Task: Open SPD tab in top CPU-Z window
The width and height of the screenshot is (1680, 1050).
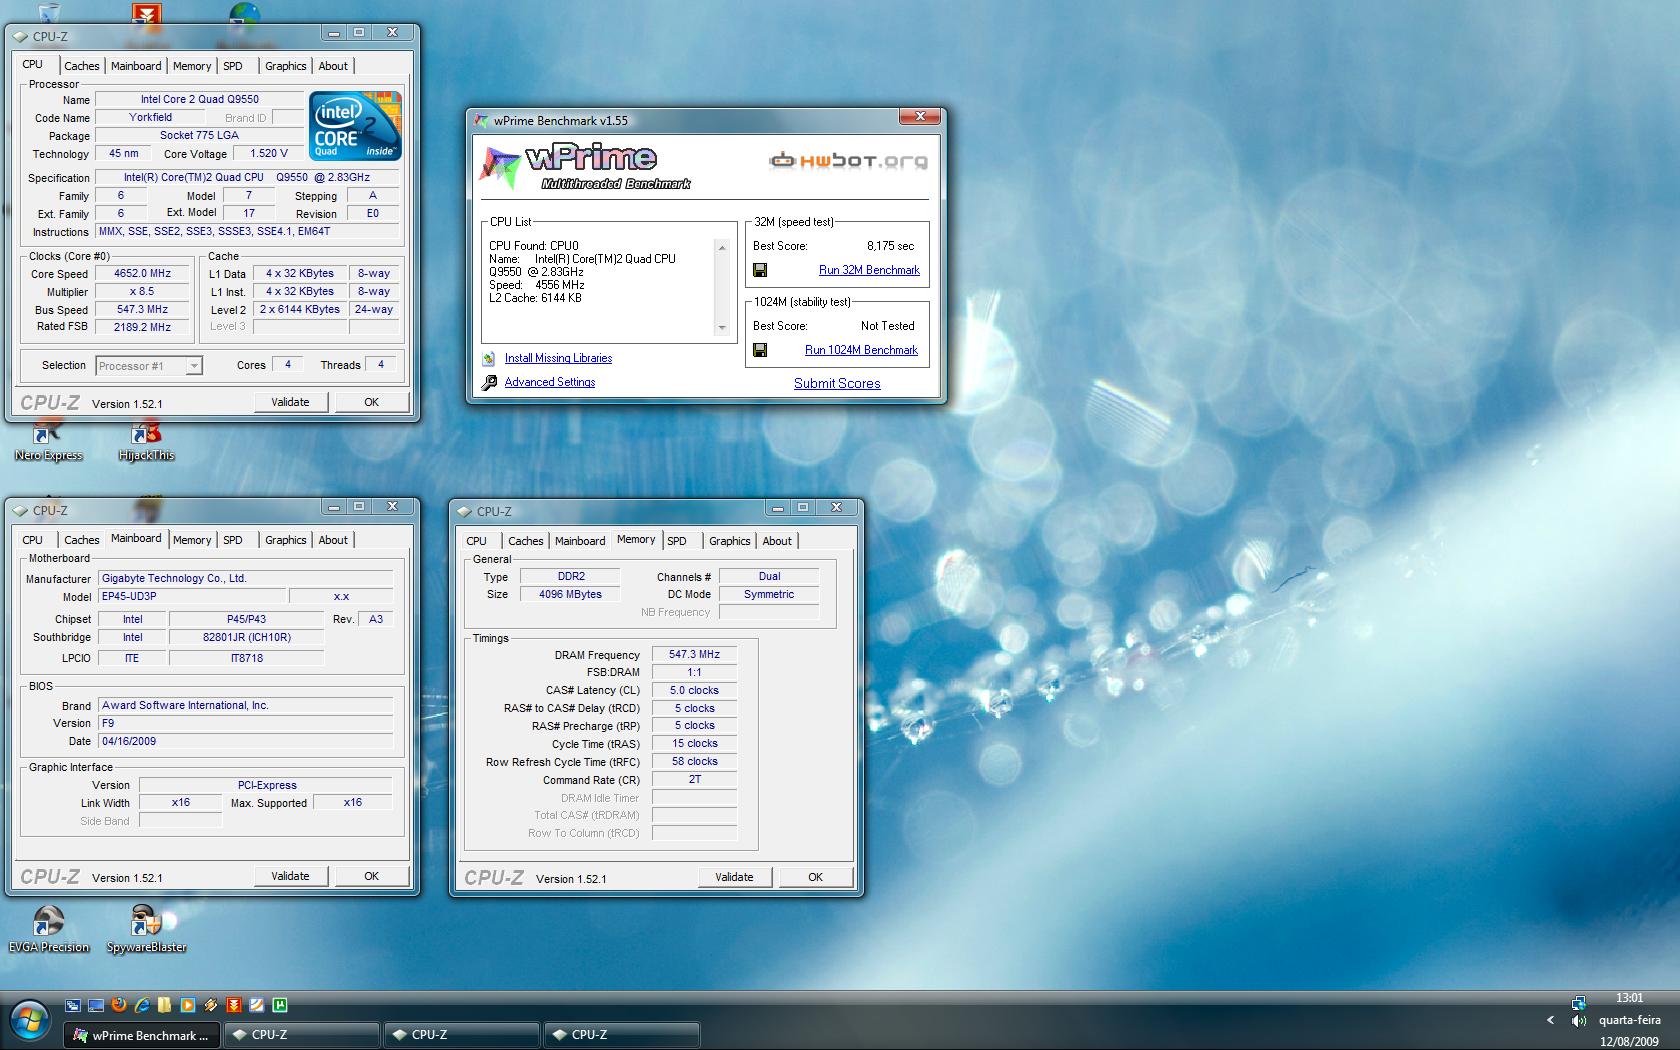Action: point(233,66)
